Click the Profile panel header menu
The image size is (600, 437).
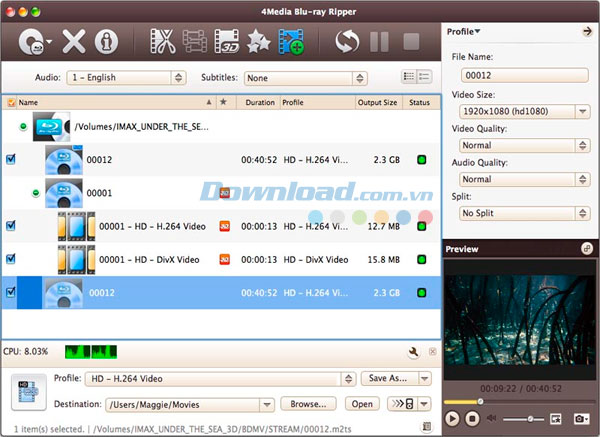point(463,32)
